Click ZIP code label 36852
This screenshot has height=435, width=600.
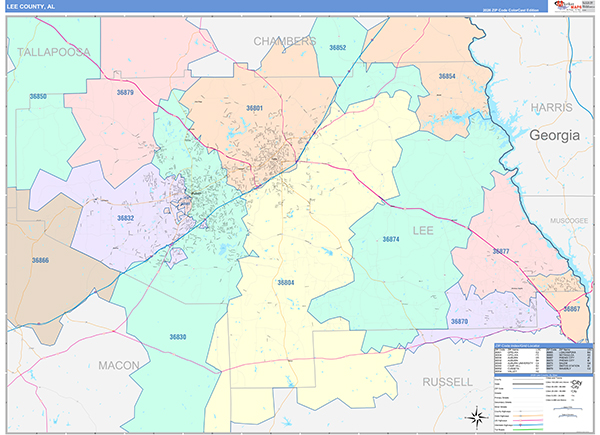pyautogui.click(x=338, y=48)
